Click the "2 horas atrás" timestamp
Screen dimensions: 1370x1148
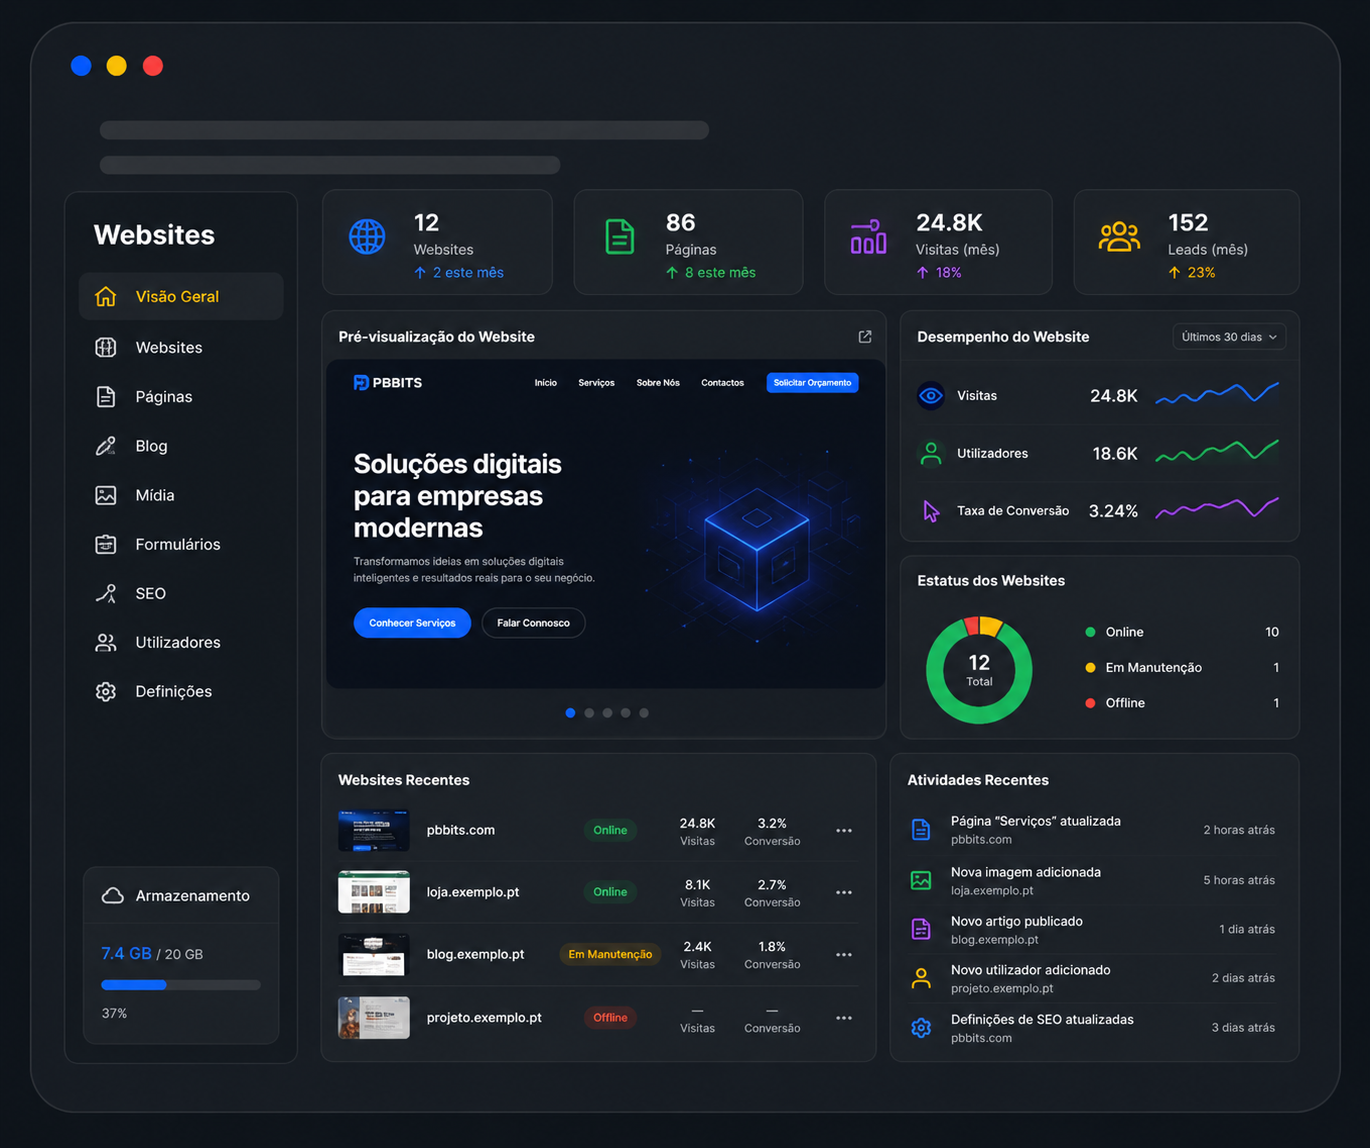(1239, 830)
